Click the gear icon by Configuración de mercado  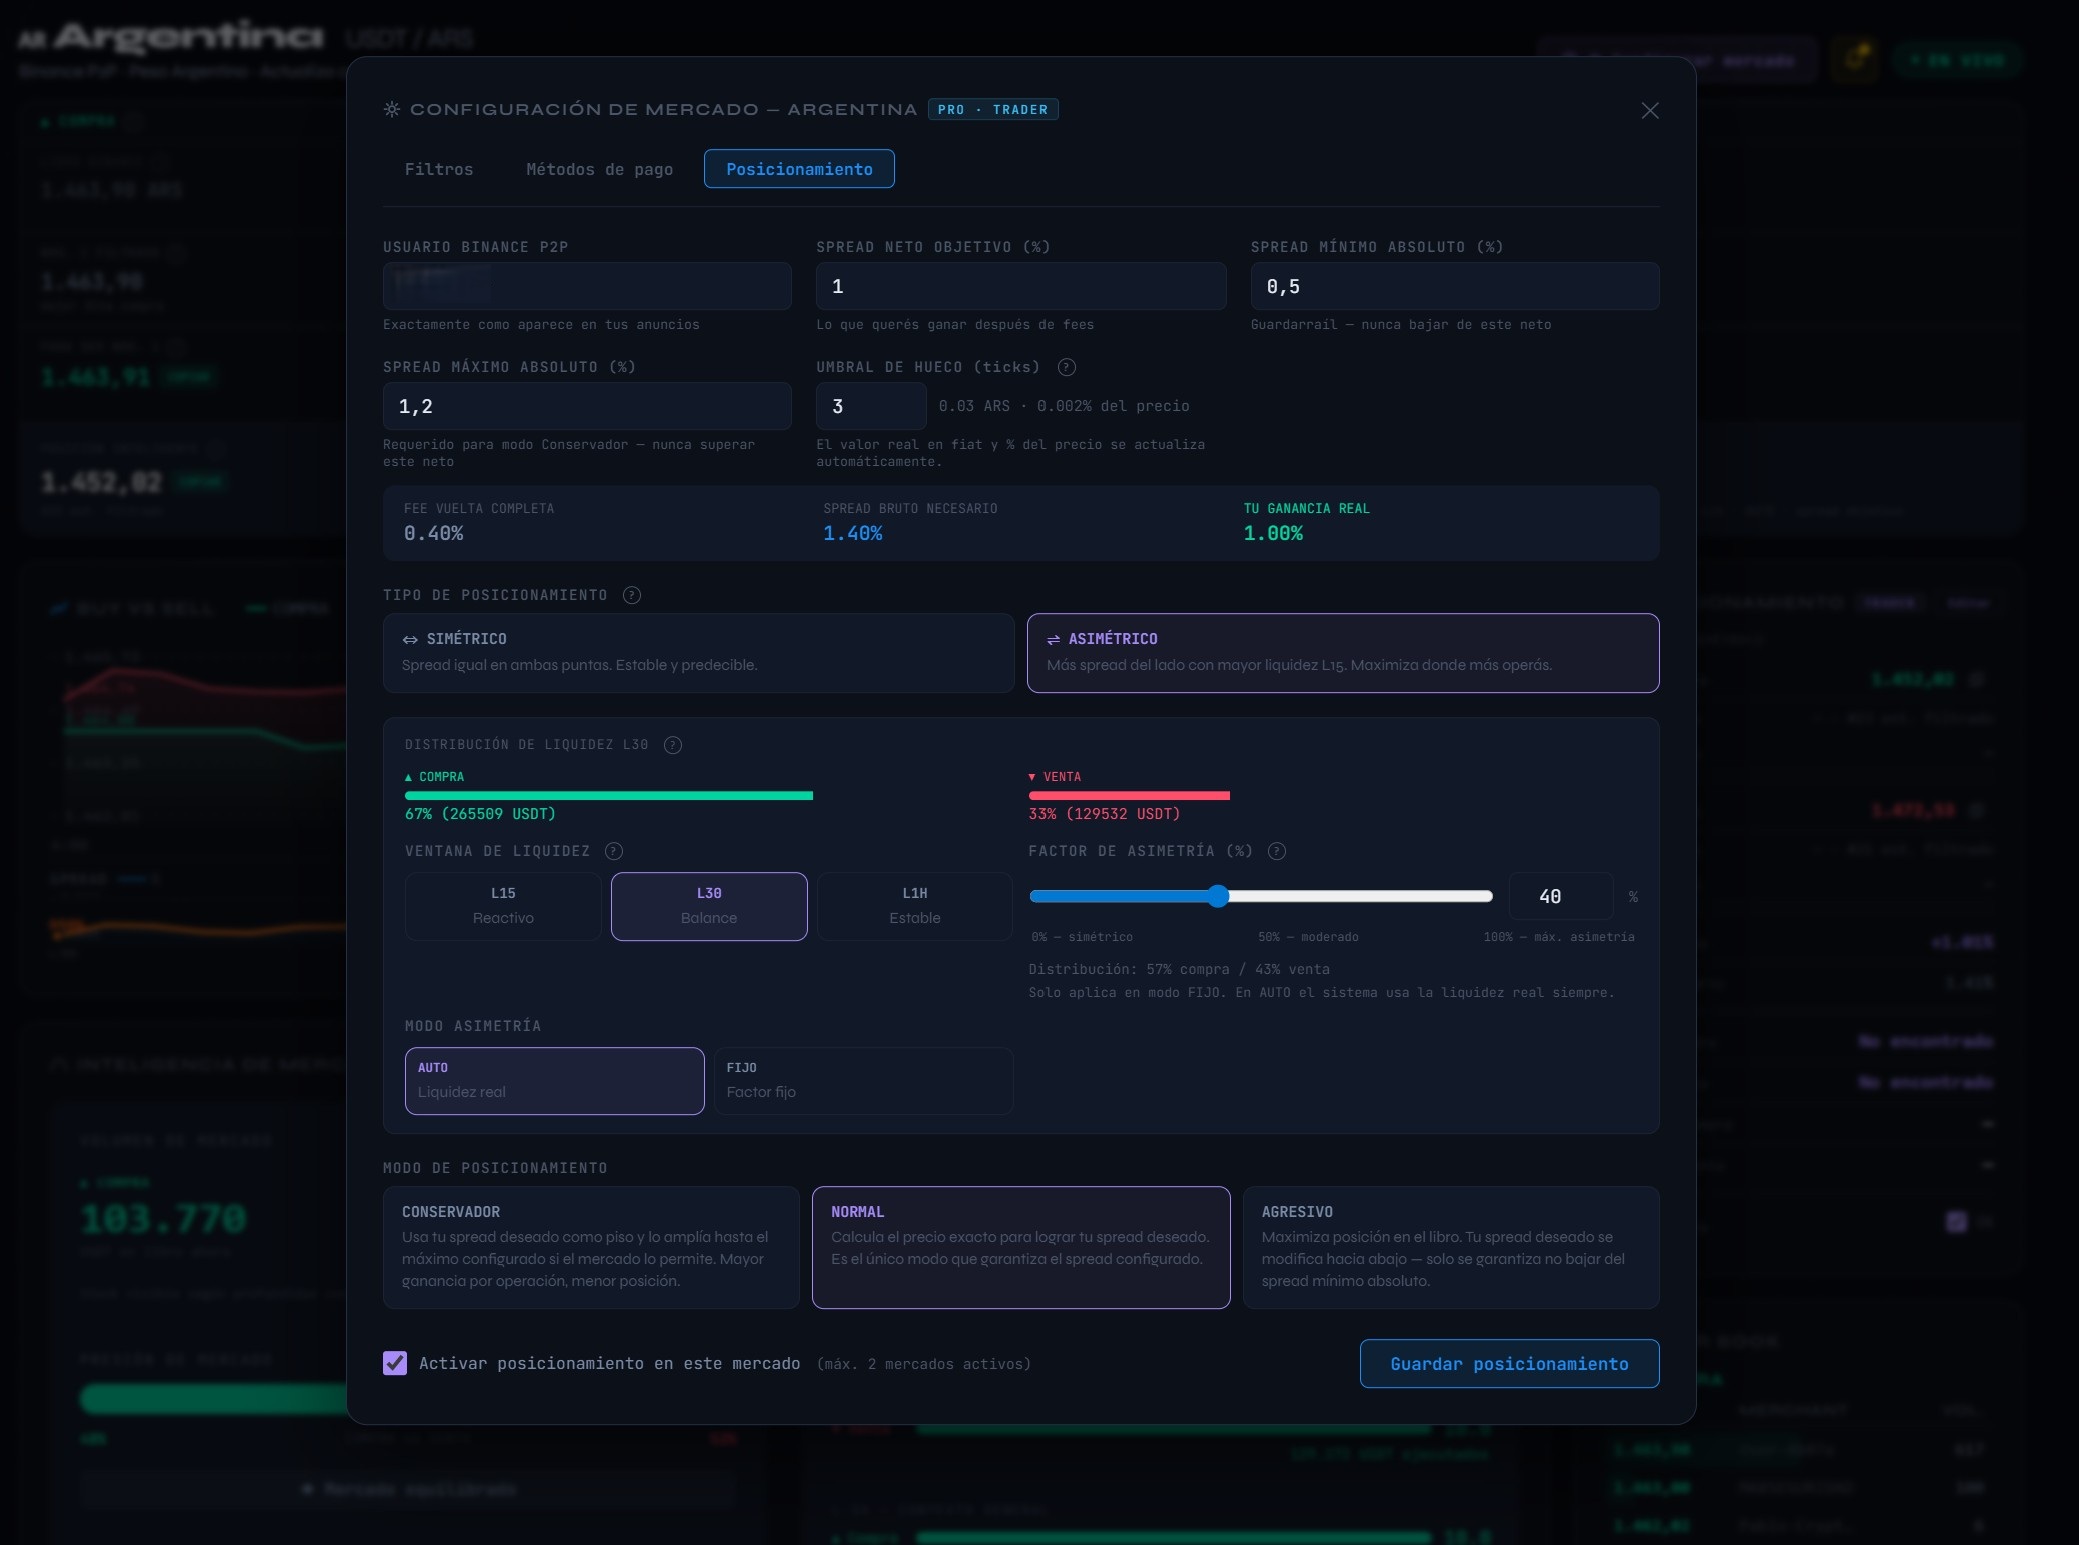(x=392, y=109)
